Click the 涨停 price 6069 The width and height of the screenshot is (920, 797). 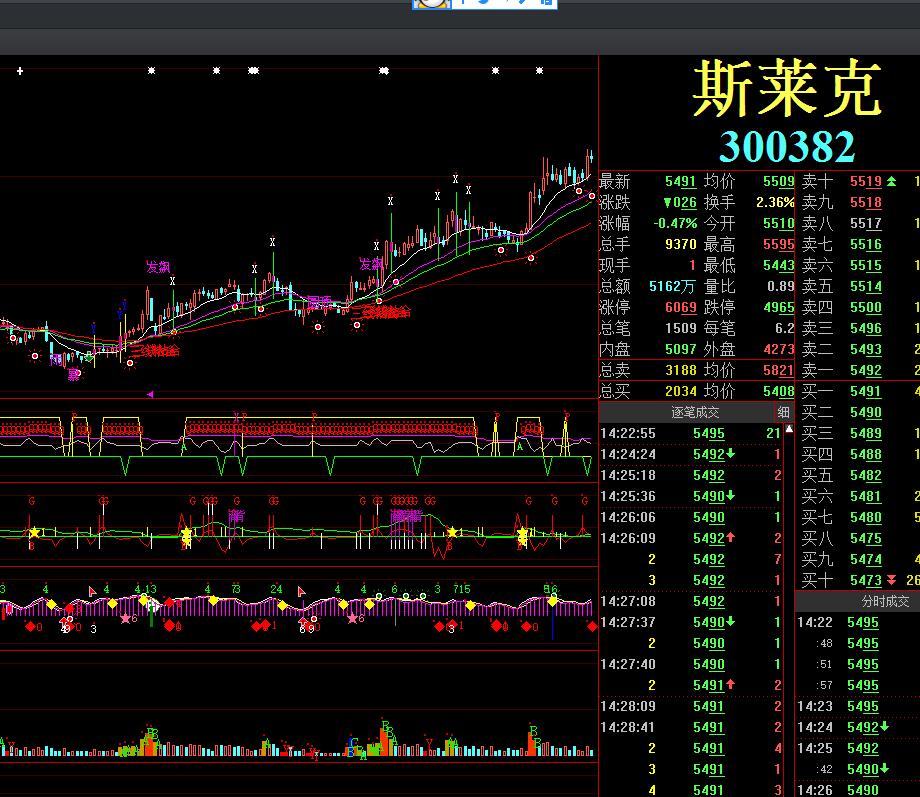coord(680,308)
